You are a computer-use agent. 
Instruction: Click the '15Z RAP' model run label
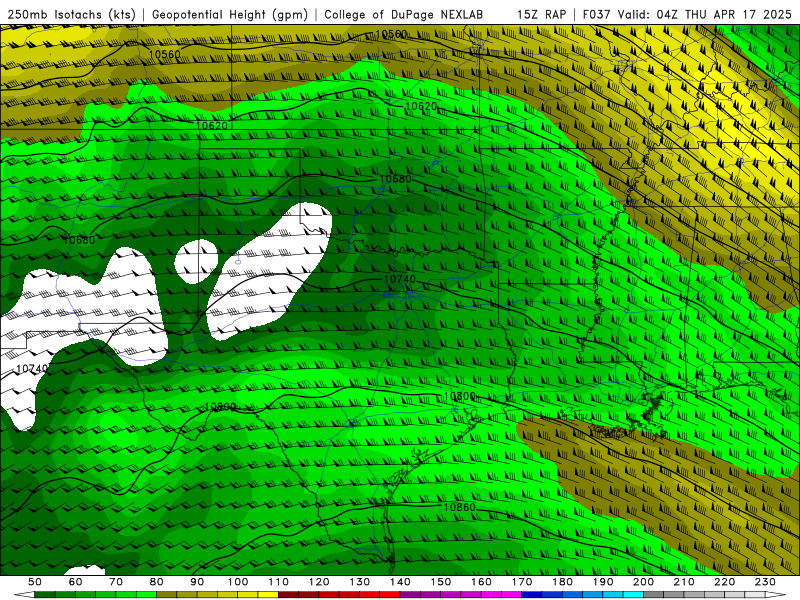point(541,15)
